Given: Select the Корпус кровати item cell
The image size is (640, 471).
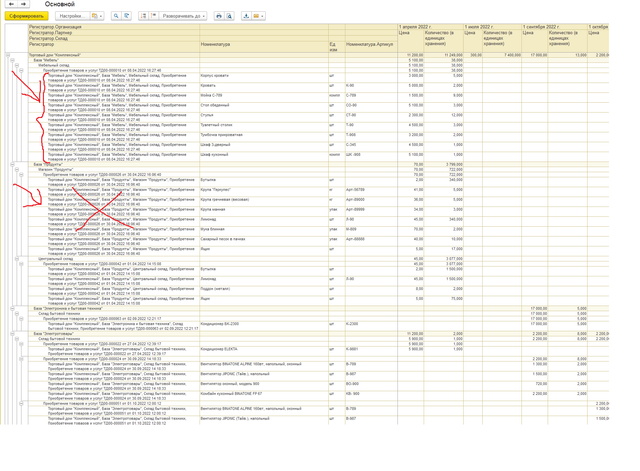Looking at the screenshot, I should 264,78.
